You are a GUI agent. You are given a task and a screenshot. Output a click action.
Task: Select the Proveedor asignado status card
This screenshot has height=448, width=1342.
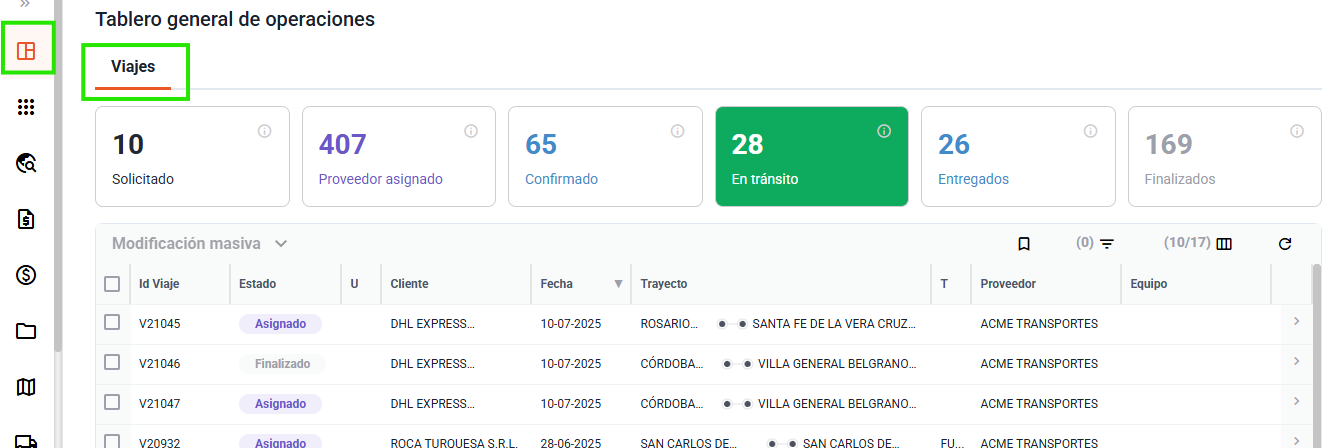click(x=399, y=157)
